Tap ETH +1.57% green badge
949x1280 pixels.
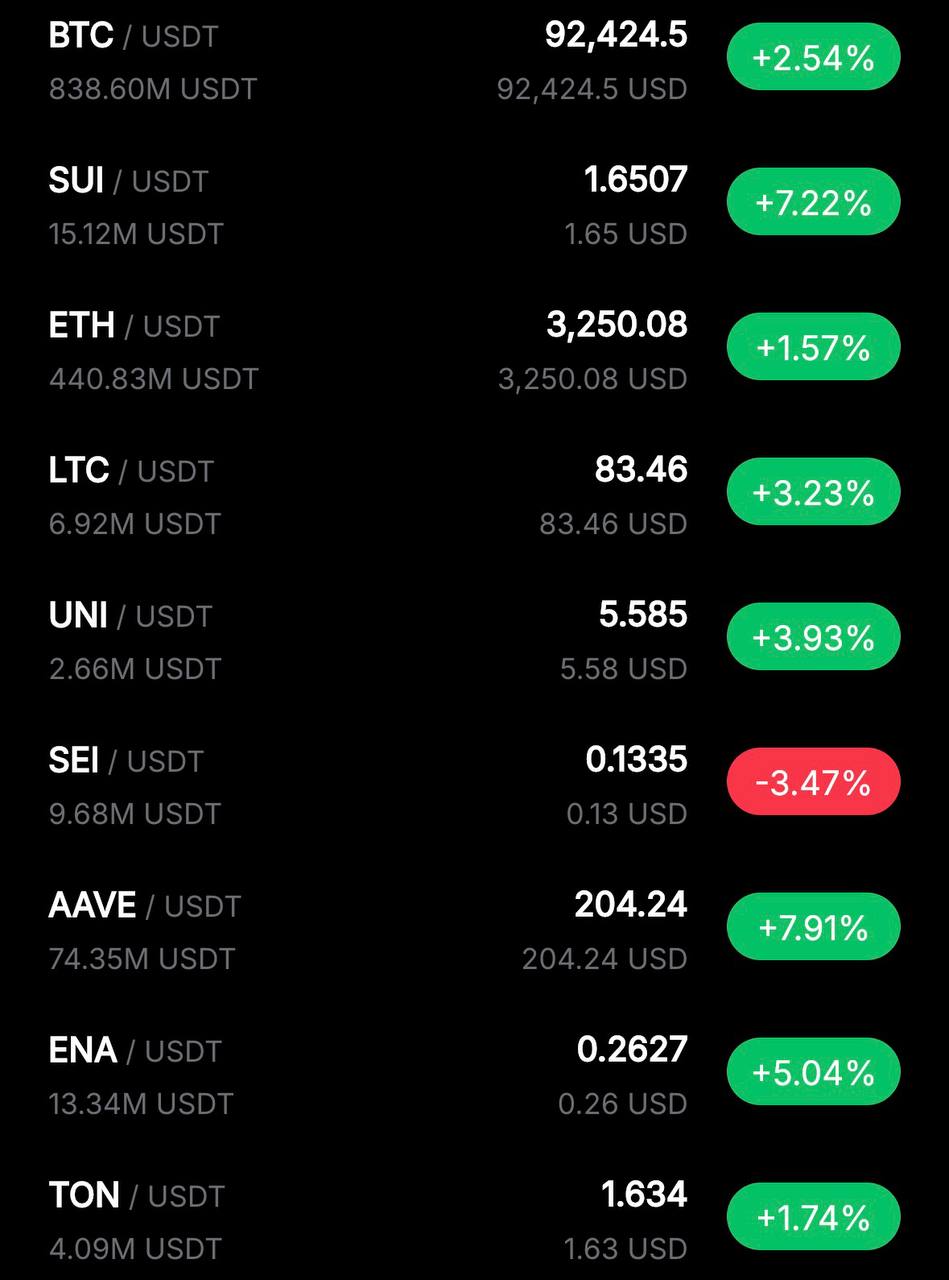[813, 348]
